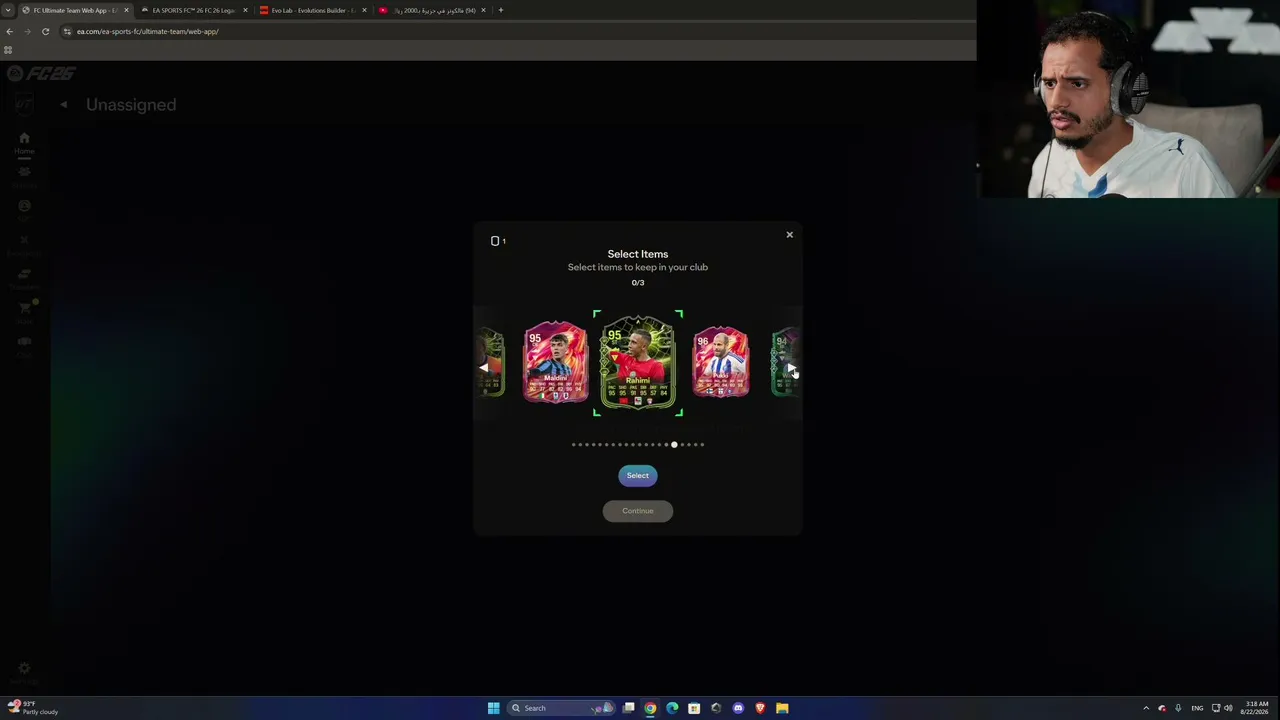
Task: Close the EA SPORTS FC 26 tab
Action: 245,10
